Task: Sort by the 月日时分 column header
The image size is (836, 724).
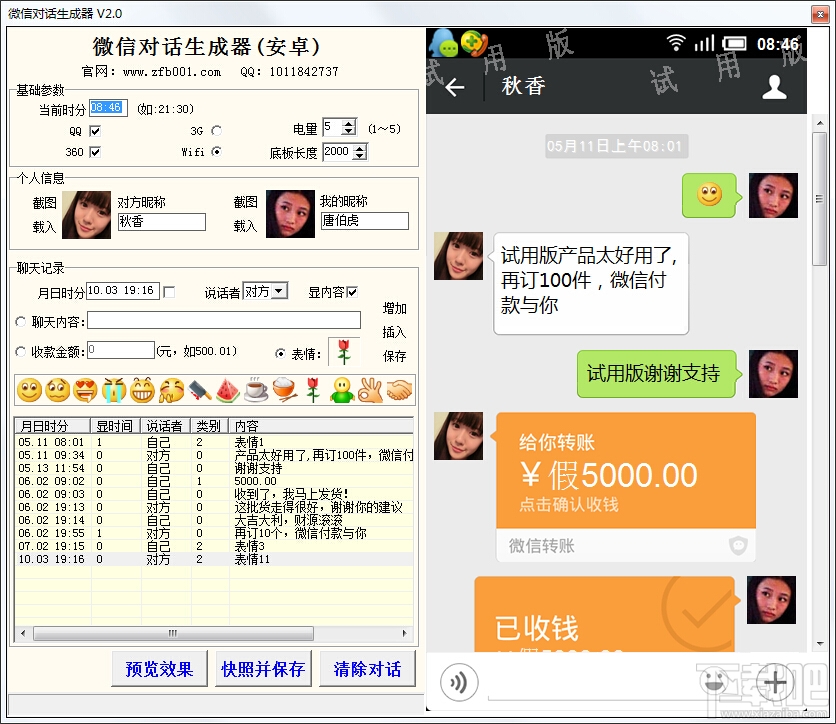Action: pyautogui.click(x=52, y=426)
